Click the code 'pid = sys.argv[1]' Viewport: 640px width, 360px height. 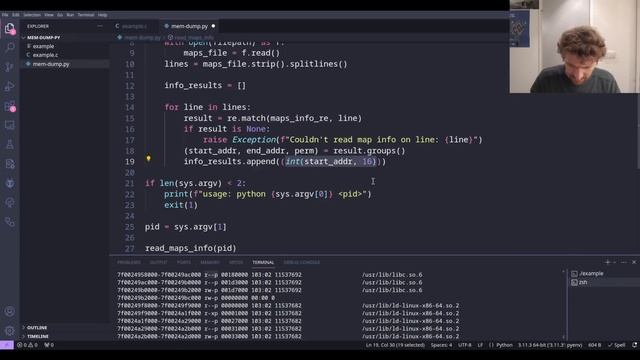(186, 227)
